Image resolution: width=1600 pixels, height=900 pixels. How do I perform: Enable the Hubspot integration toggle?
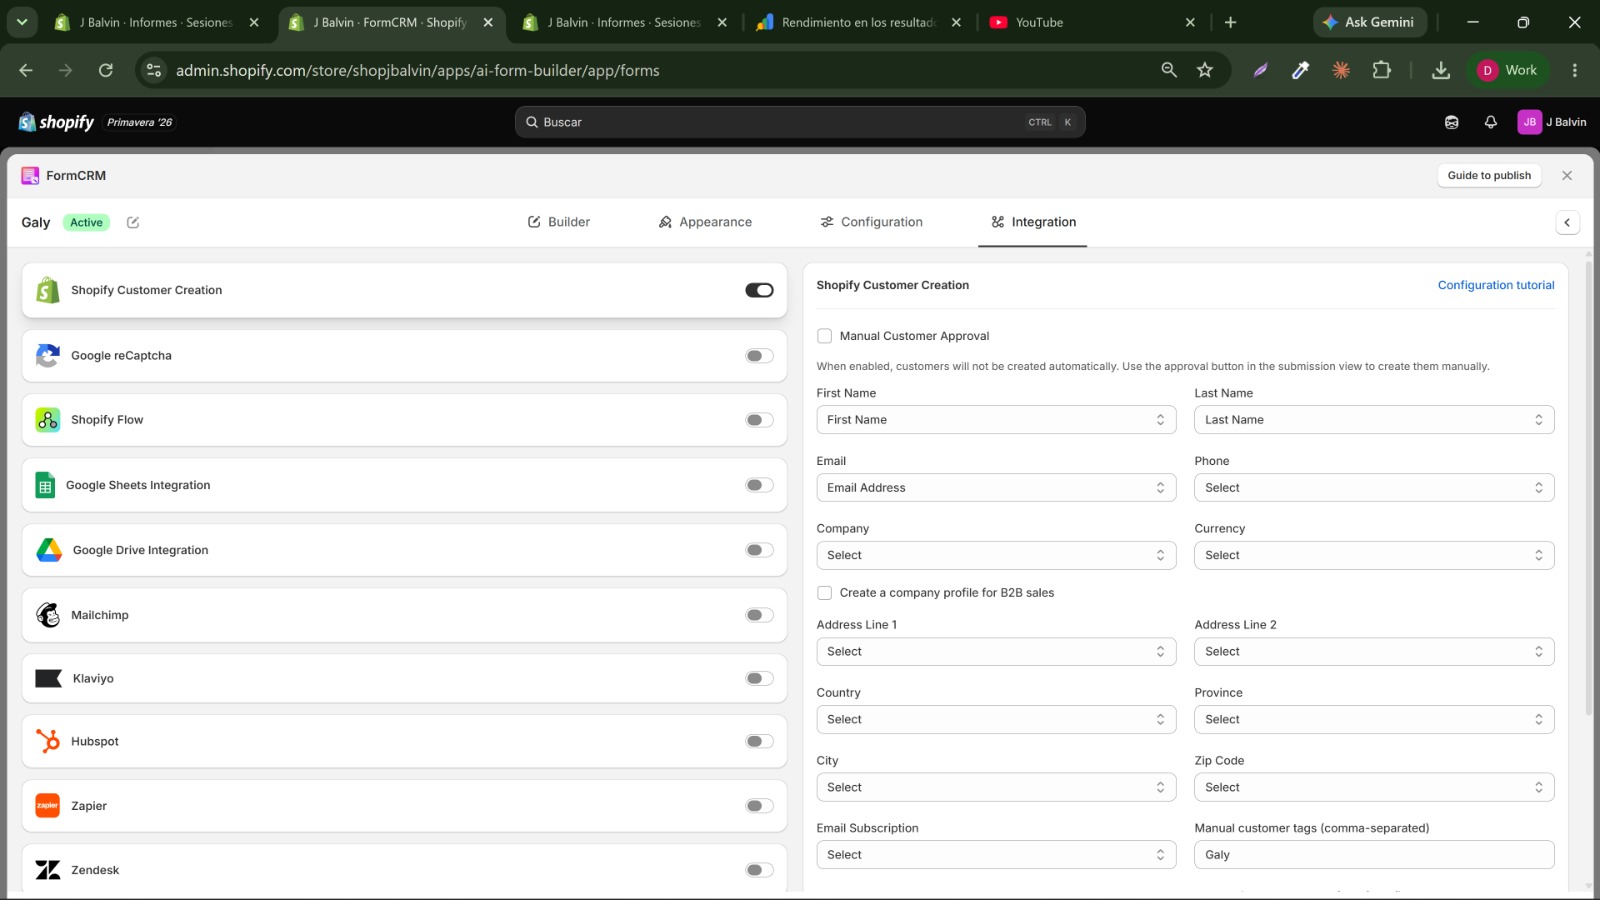coord(759,741)
